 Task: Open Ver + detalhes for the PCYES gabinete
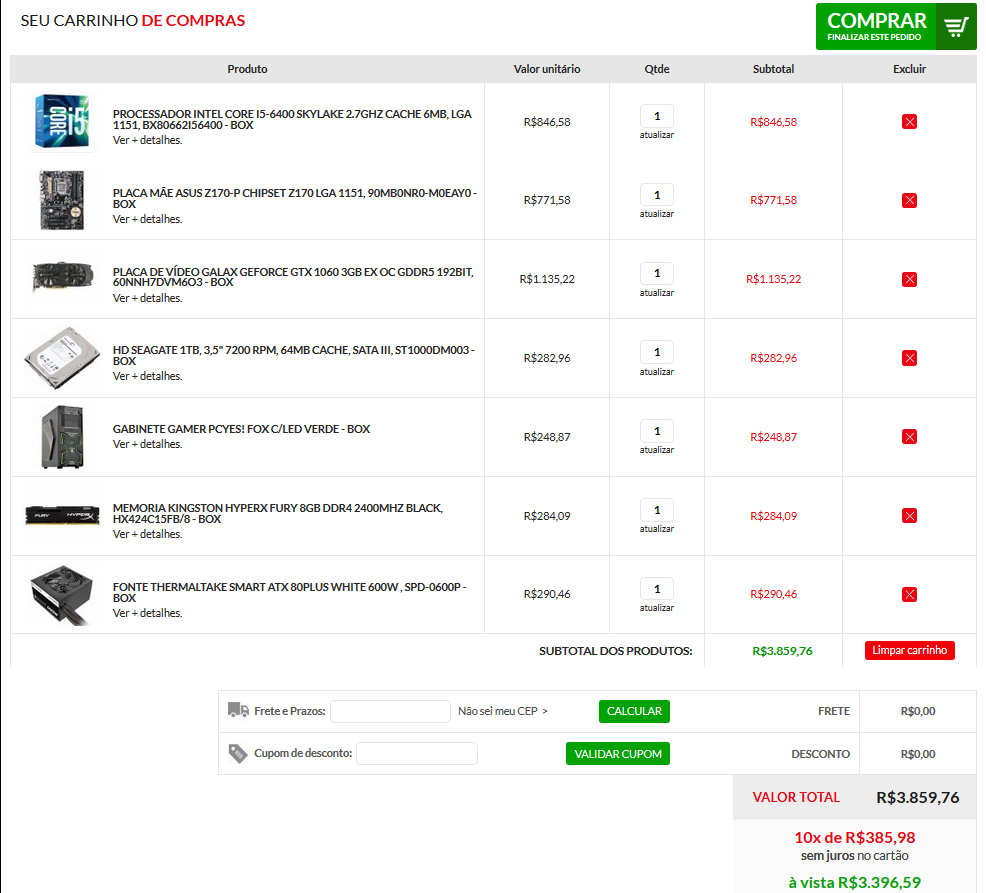click(148, 444)
